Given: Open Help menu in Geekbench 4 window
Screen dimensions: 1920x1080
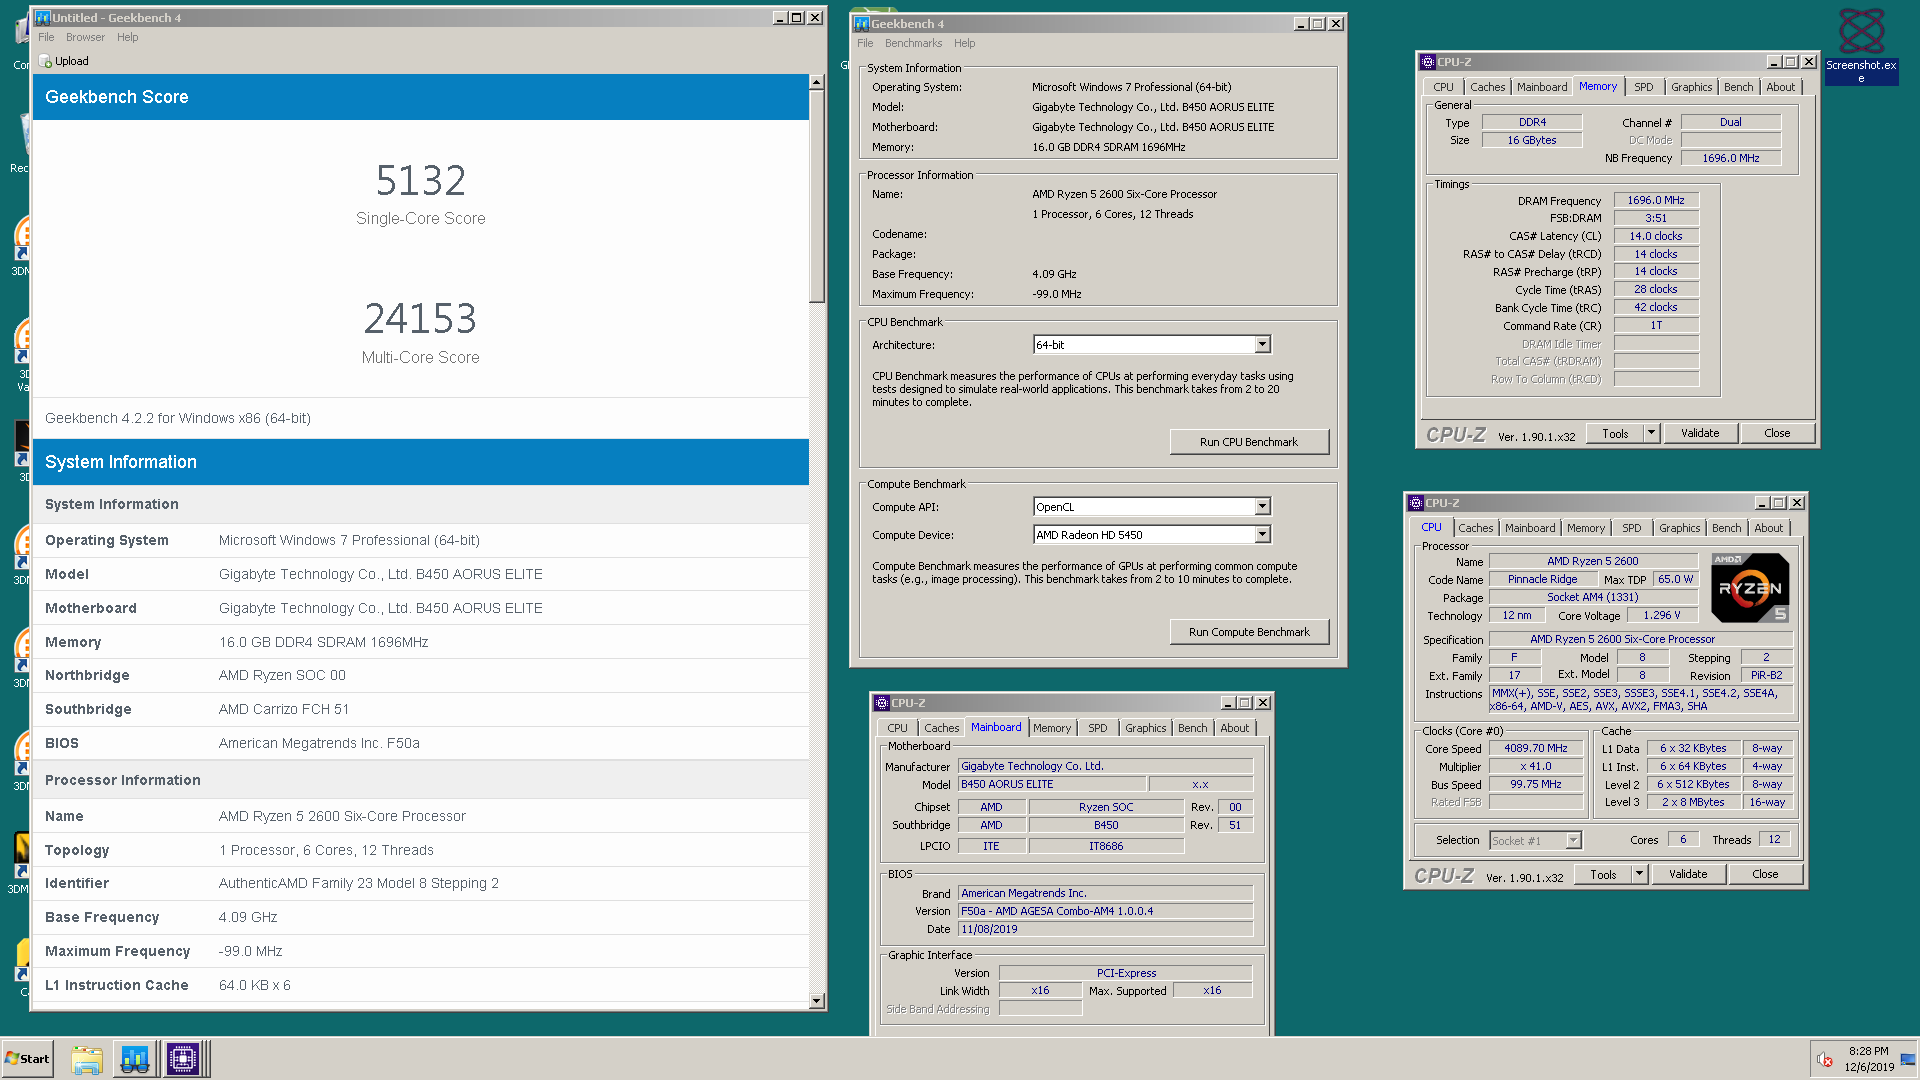Looking at the screenshot, I should [x=964, y=43].
